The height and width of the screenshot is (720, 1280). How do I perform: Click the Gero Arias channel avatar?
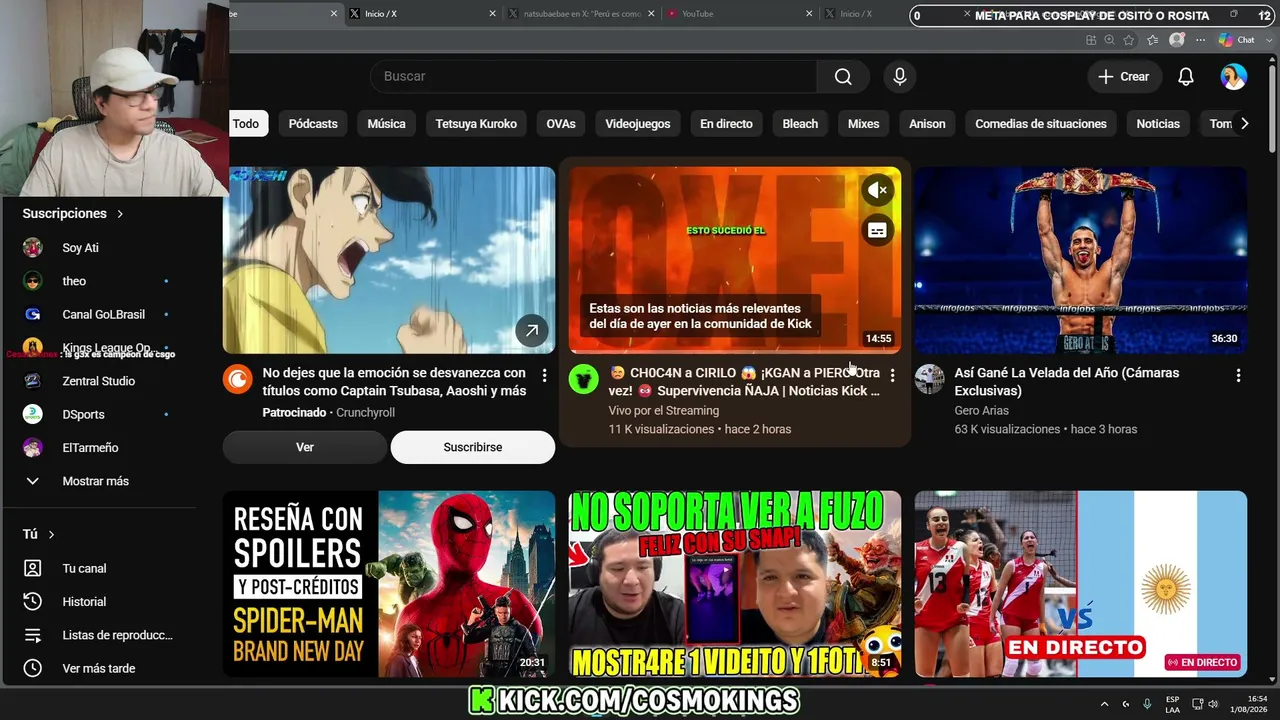click(930, 379)
